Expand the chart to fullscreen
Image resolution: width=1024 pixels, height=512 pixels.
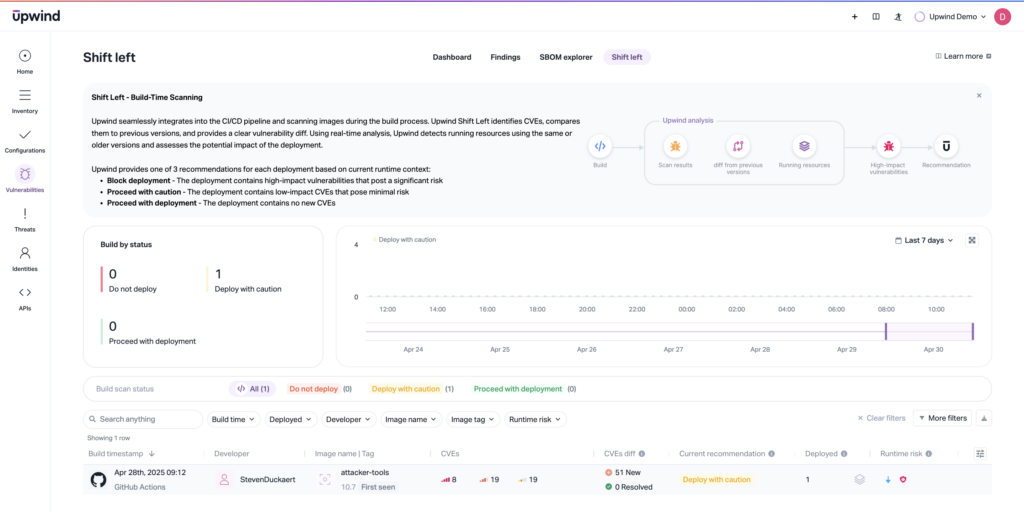972,240
